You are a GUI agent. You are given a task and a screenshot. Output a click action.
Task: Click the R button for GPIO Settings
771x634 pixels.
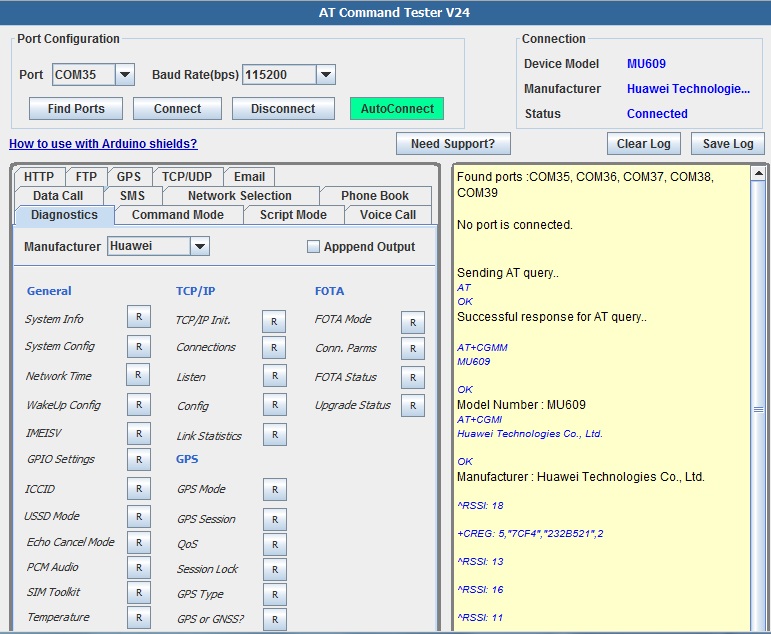(x=139, y=459)
